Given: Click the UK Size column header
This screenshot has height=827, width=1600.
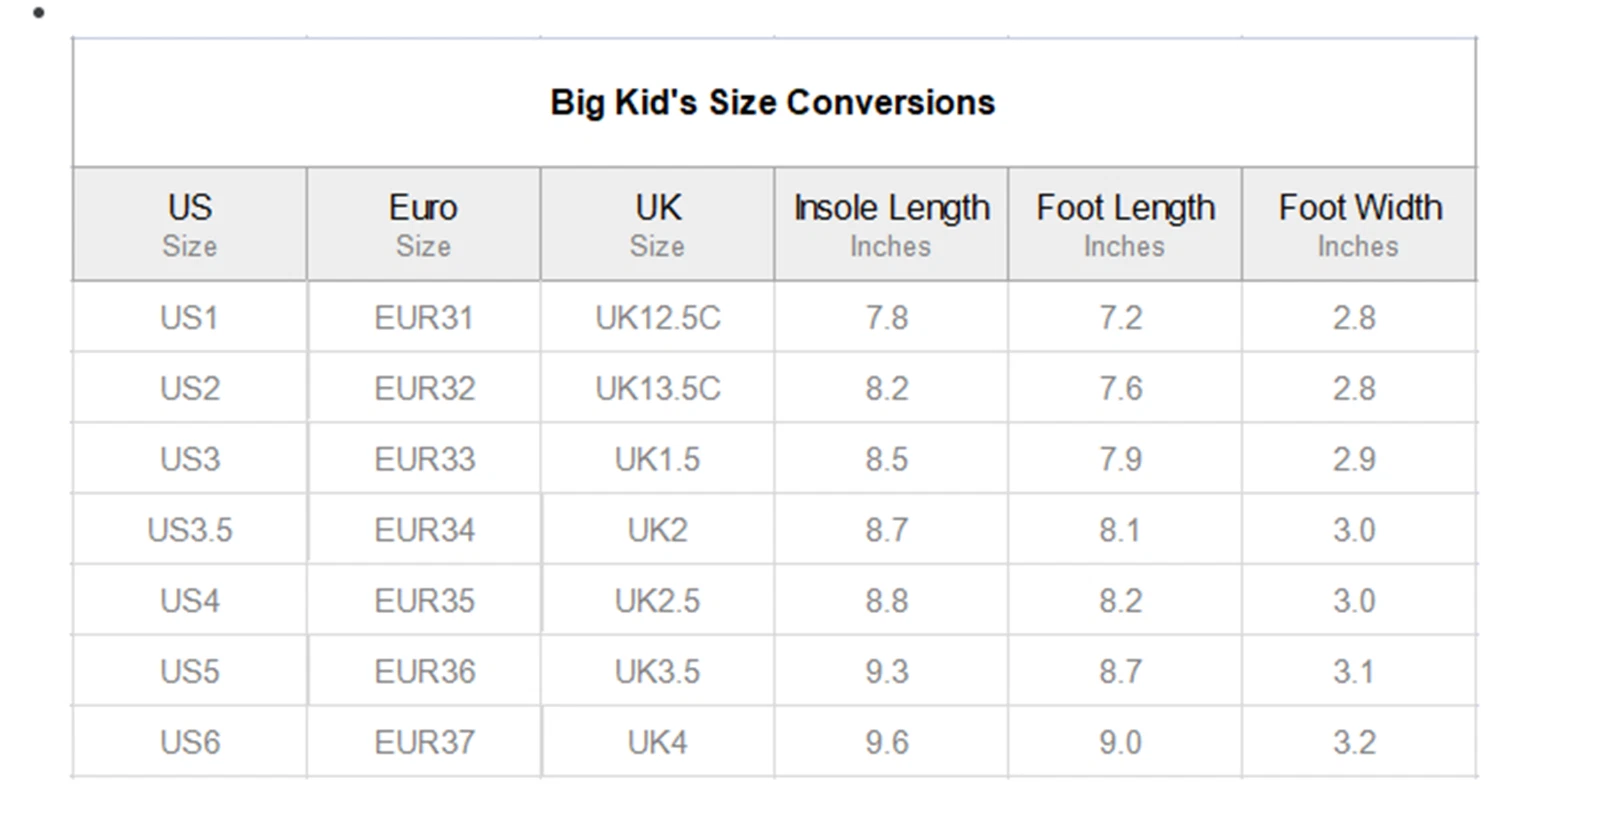Looking at the screenshot, I should coord(657,224).
